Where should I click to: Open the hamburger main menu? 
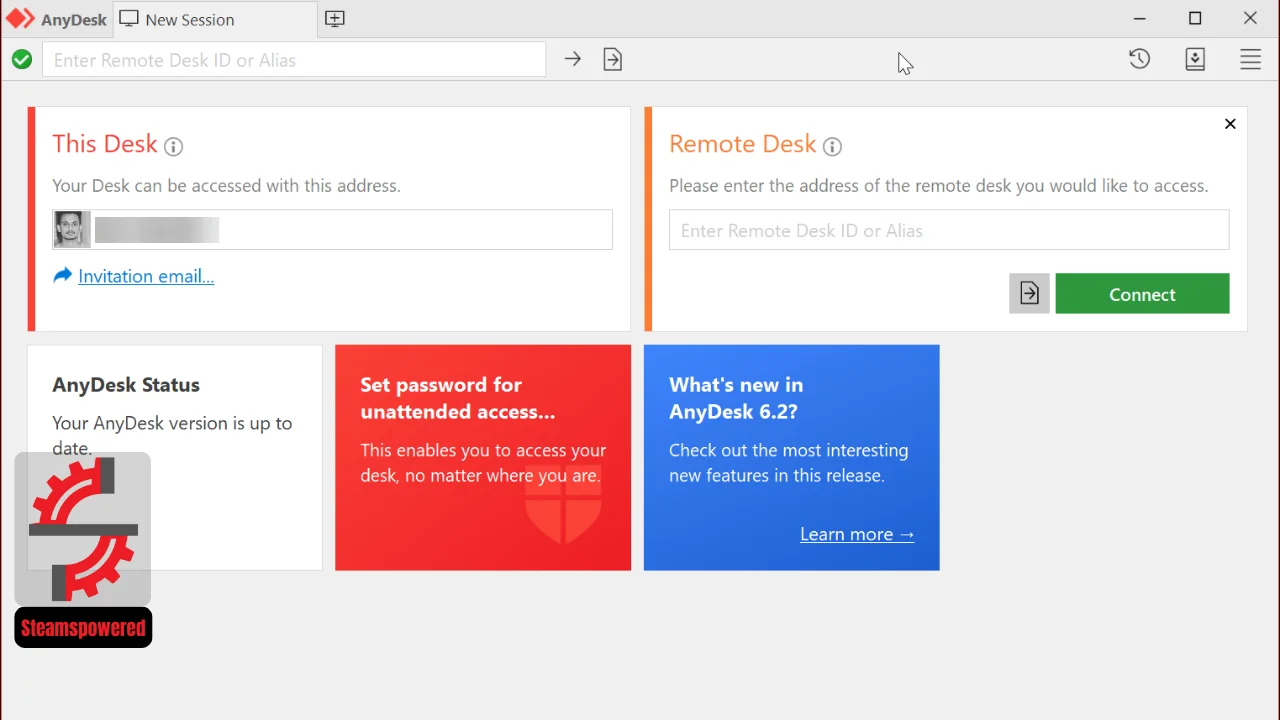tap(1250, 60)
